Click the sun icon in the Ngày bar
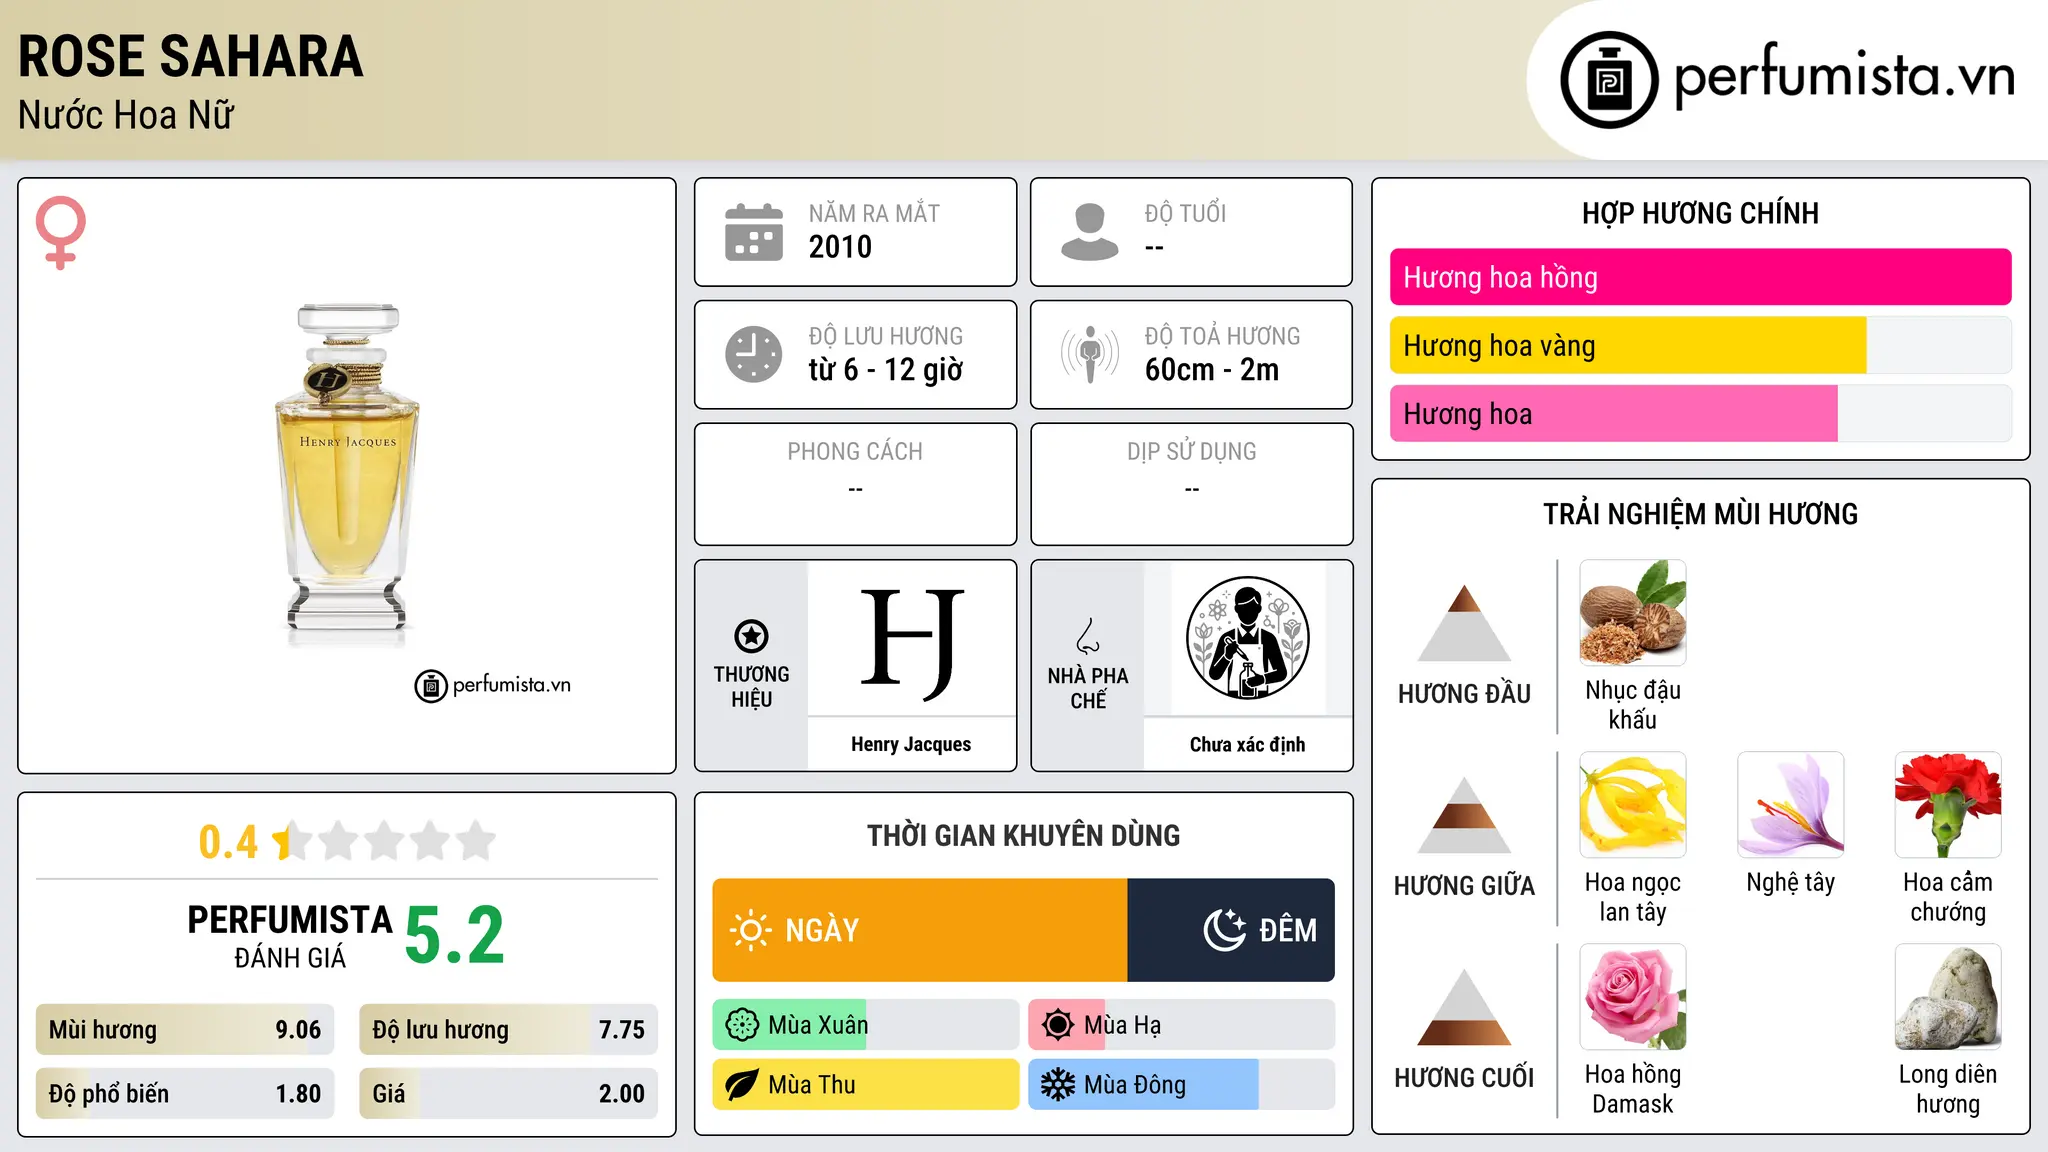This screenshot has height=1152, width=2048. coord(750,930)
